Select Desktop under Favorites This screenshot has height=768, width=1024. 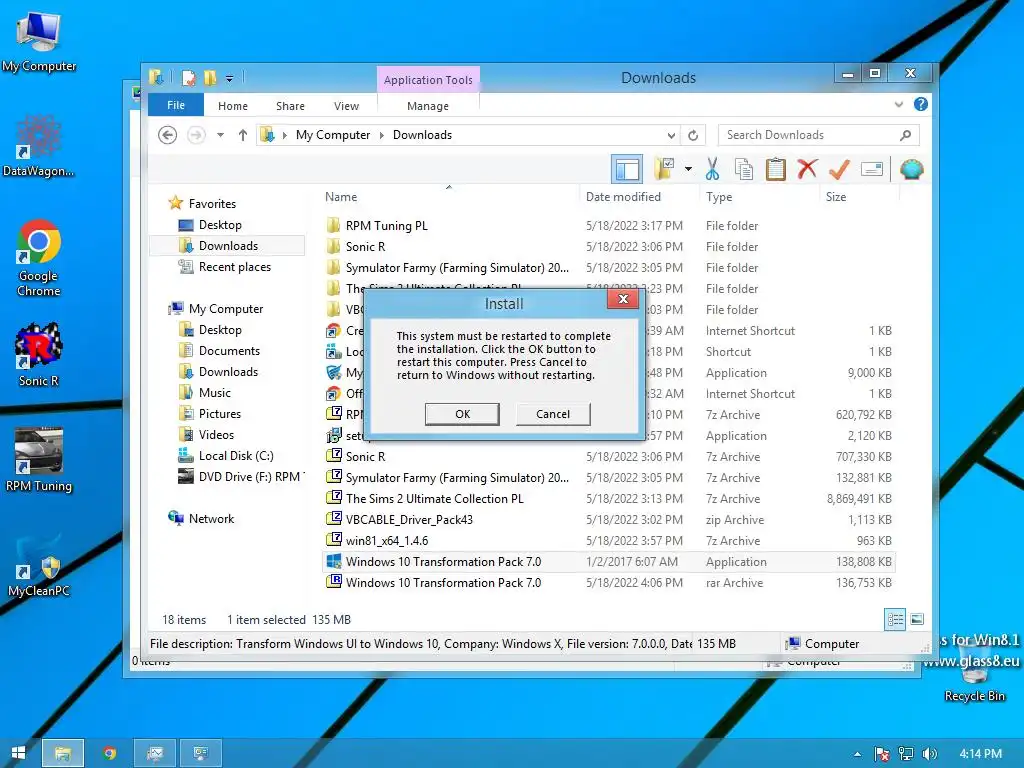220,225
